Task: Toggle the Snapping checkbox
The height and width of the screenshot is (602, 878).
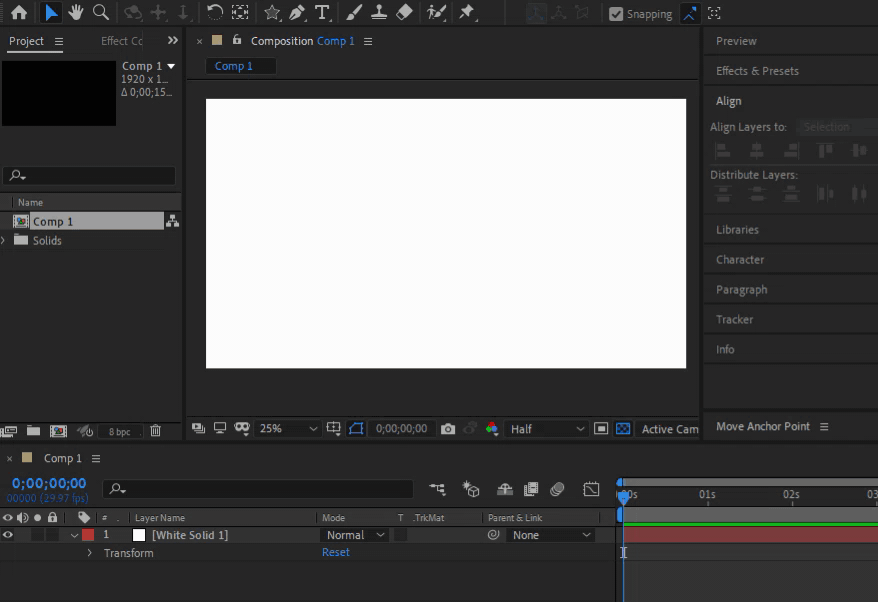Action: 616,14
